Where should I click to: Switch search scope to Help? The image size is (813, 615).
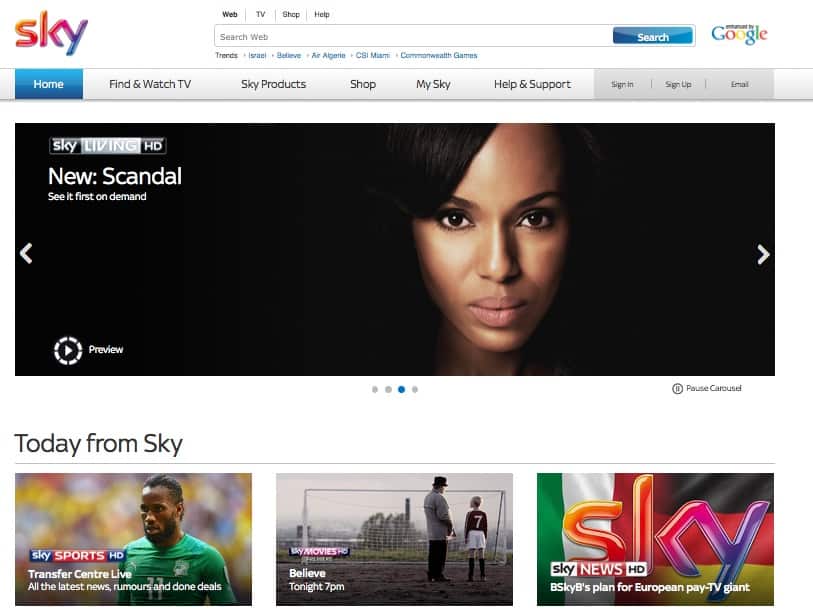click(321, 15)
